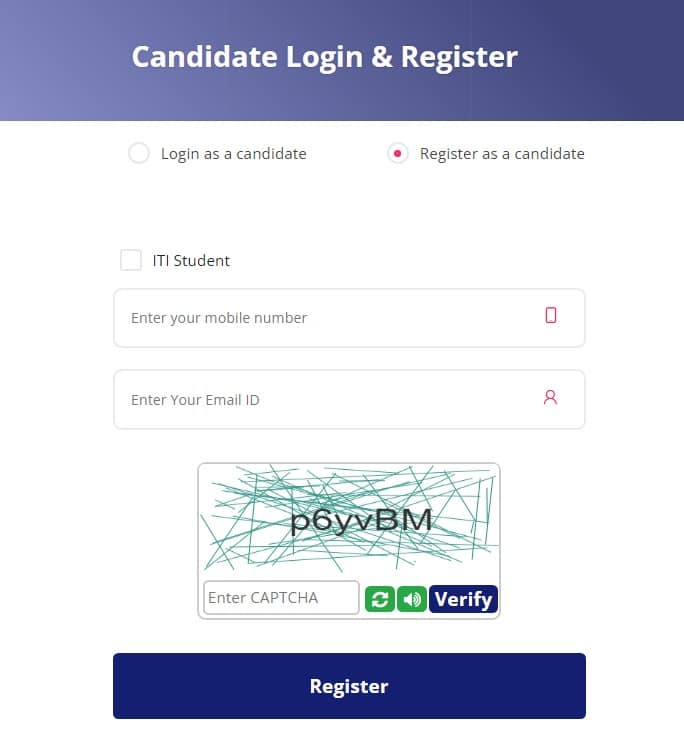Focus the Enter Your Email ID field
684x738 pixels.
(x=349, y=399)
